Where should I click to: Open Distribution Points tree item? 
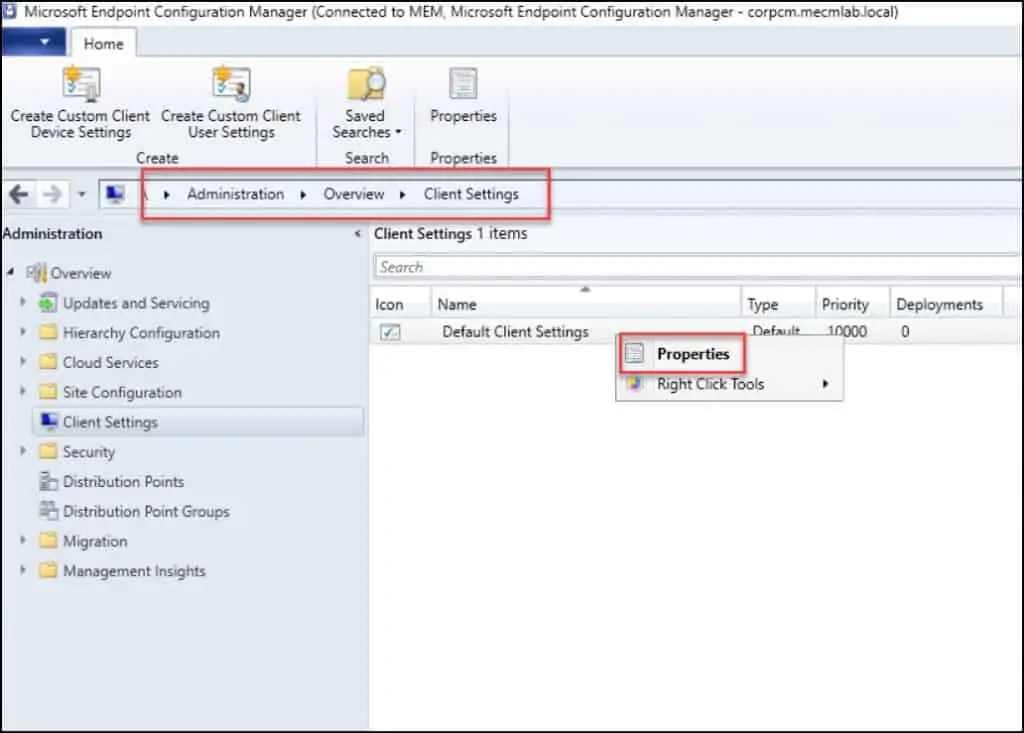[123, 481]
